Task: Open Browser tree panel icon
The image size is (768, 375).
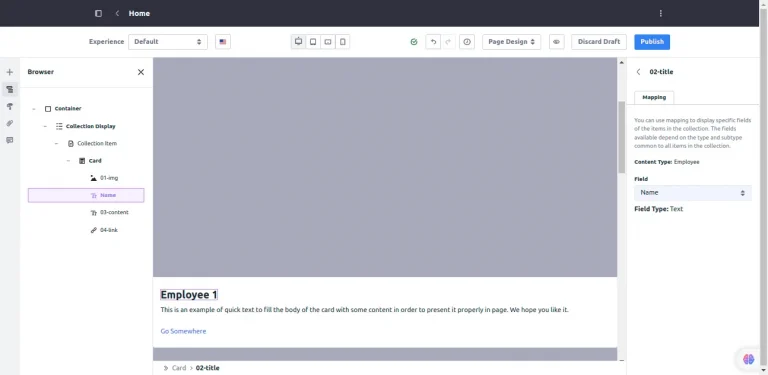Action: [9, 89]
